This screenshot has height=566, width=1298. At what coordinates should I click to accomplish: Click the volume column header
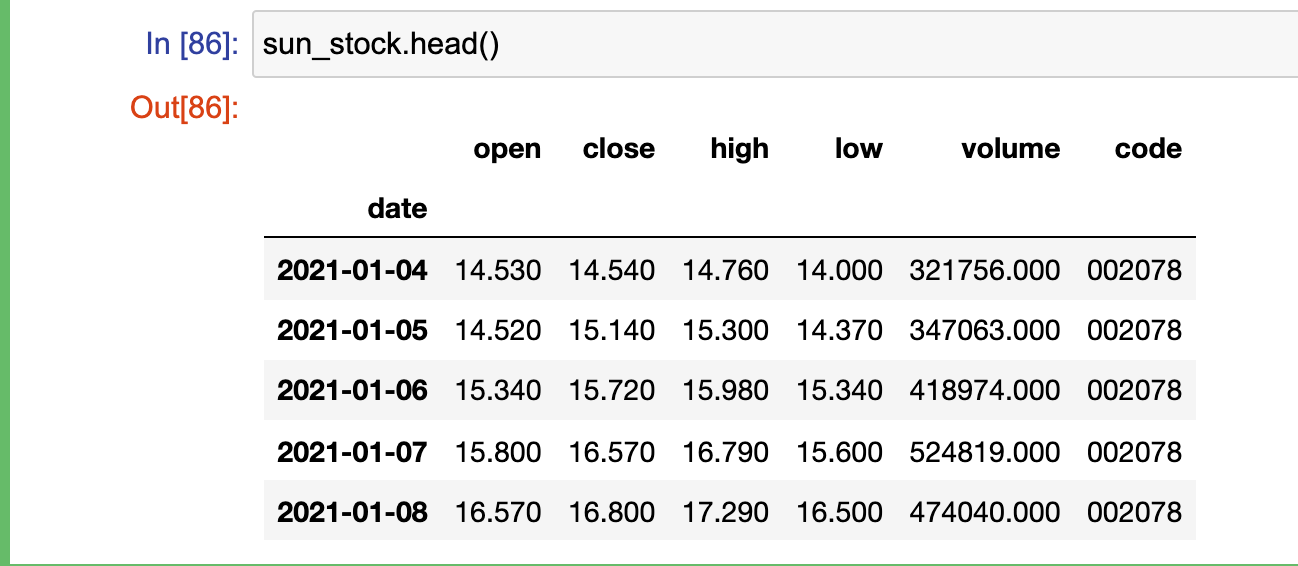pyautogui.click(x=1010, y=150)
